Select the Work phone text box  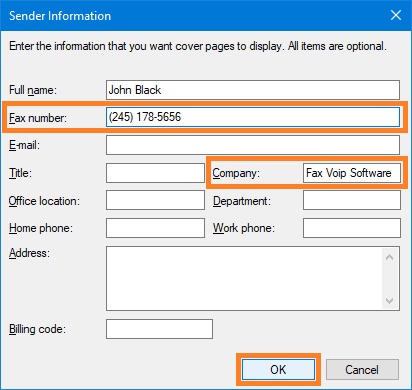pyautogui.click(x=352, y=228)
